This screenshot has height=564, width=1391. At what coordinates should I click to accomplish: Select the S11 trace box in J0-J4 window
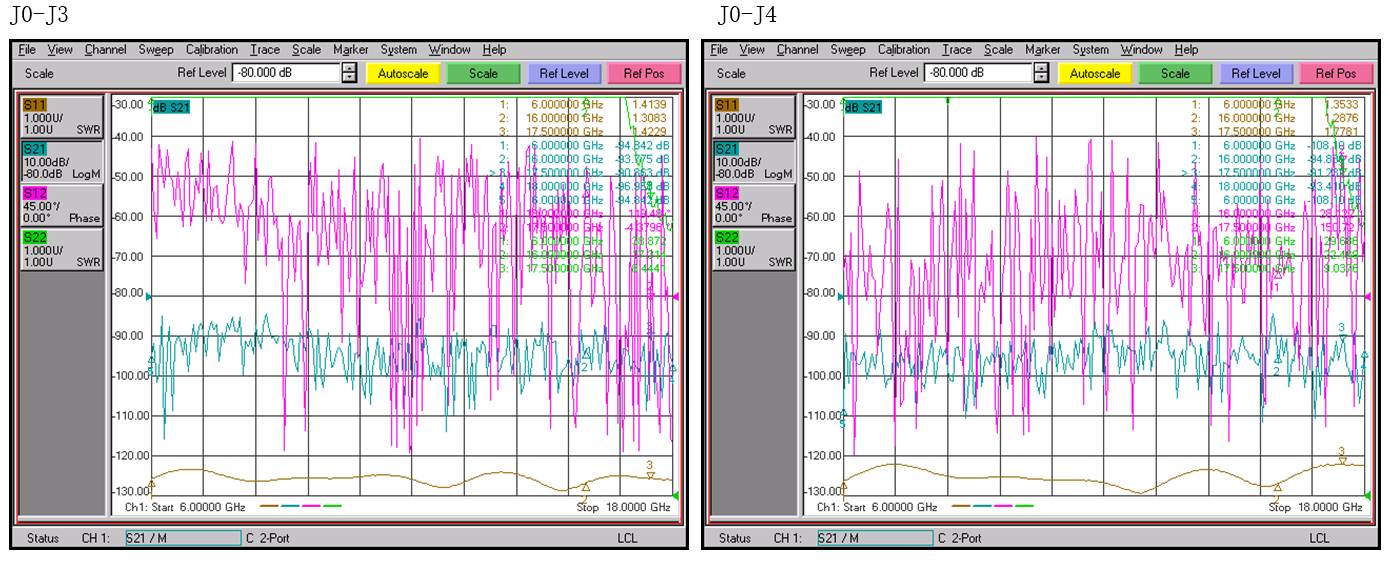click(x=752, y=116)
